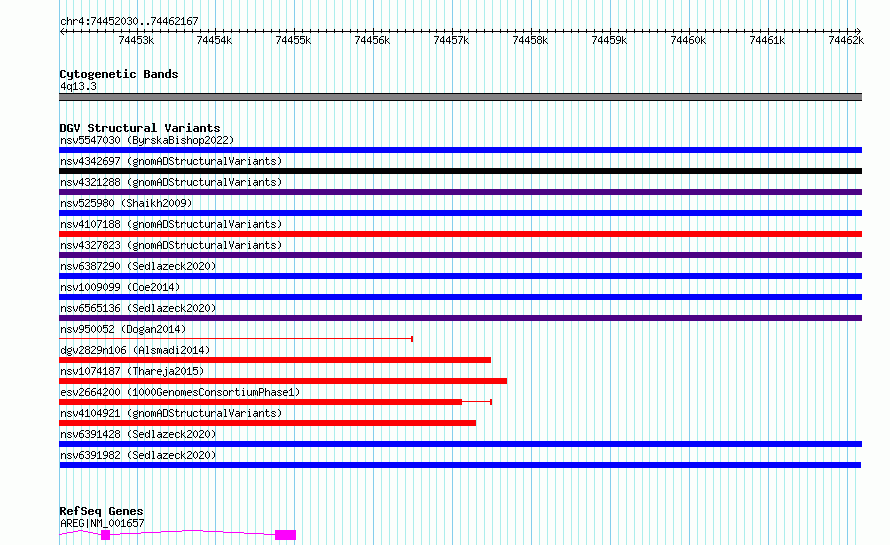Select the blue bar under nsv5547030

(460, 150)
